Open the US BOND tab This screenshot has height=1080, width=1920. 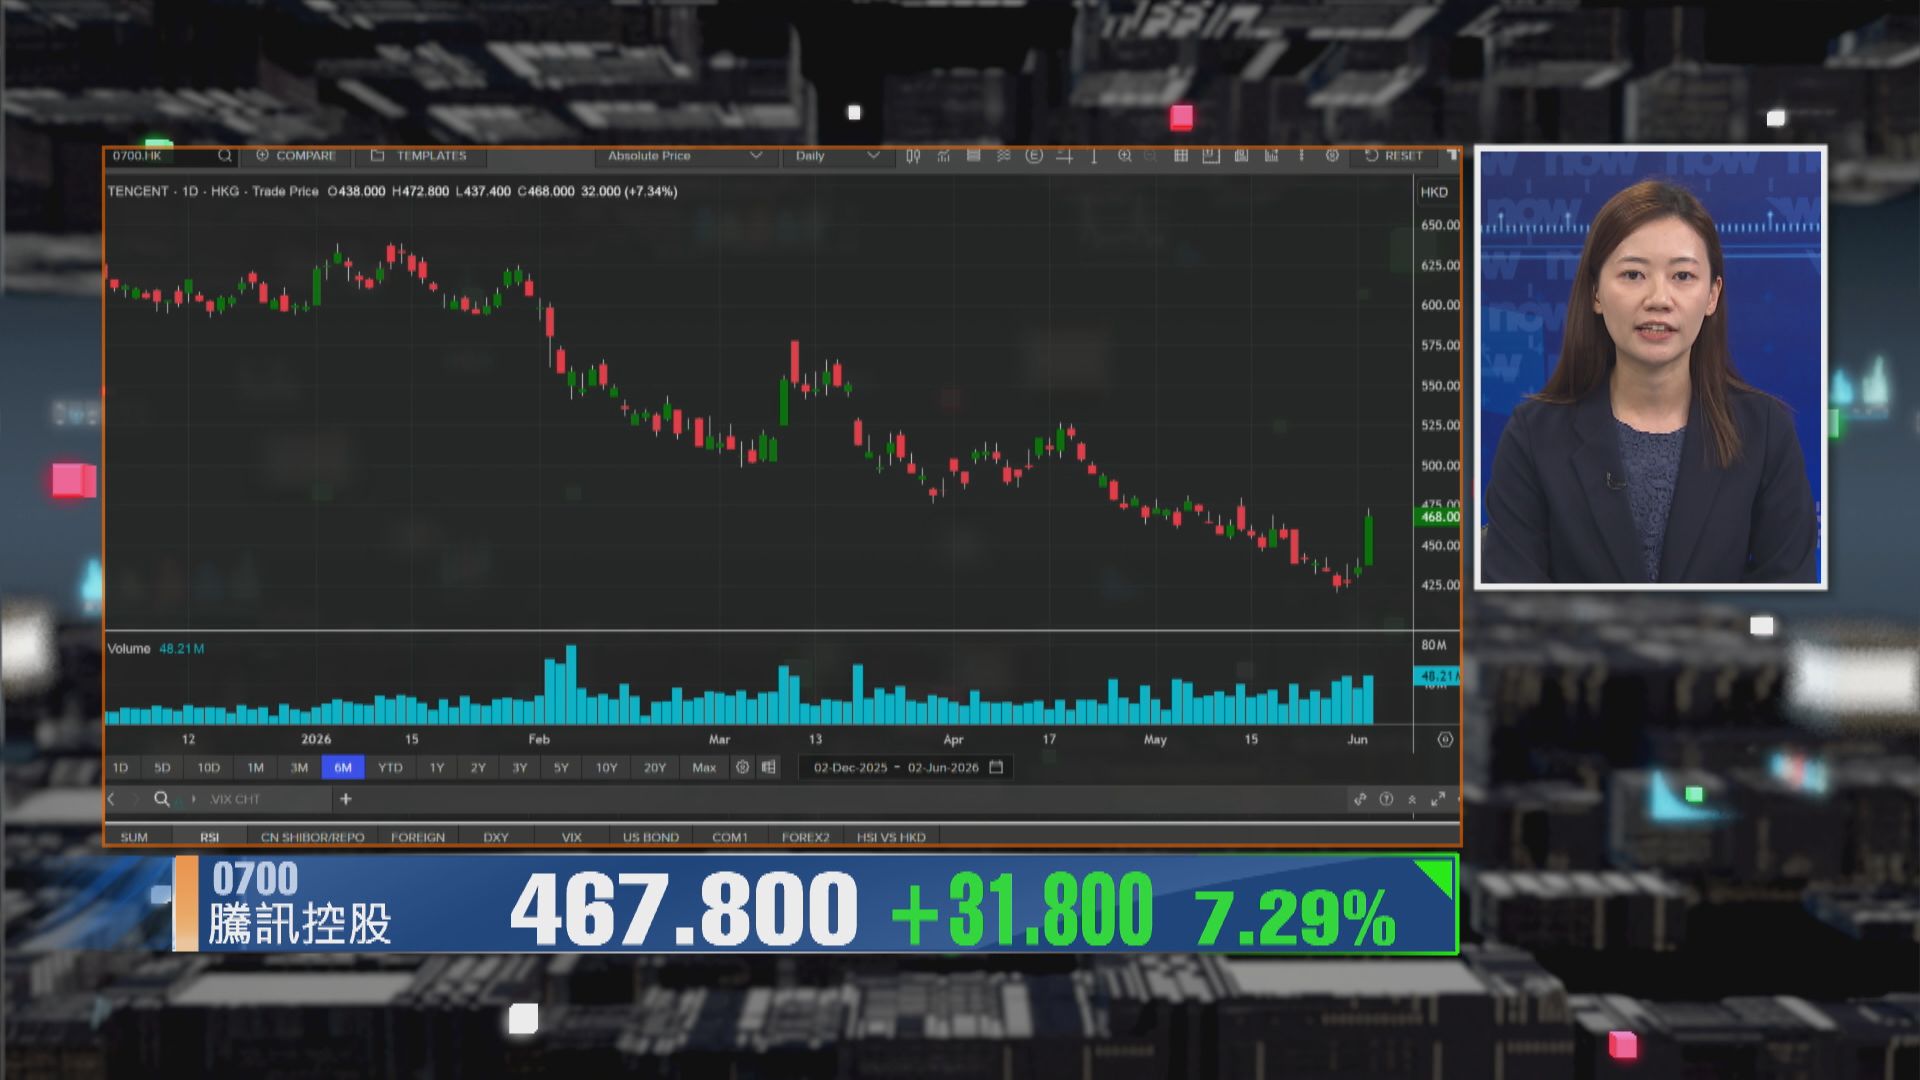coord(651,837)
